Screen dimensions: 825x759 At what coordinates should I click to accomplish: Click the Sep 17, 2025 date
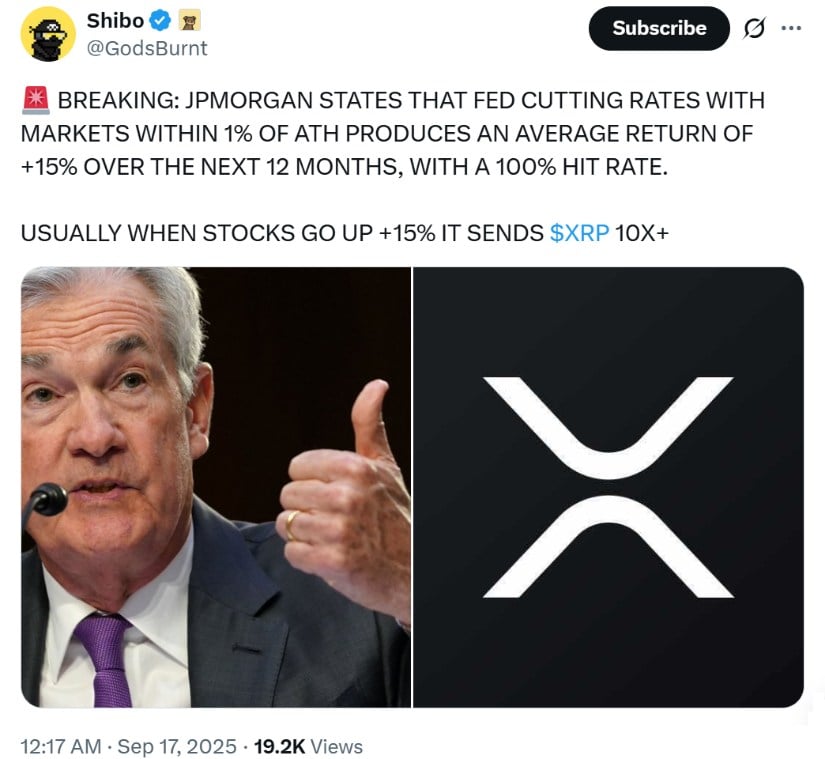(x=176, y=746)
